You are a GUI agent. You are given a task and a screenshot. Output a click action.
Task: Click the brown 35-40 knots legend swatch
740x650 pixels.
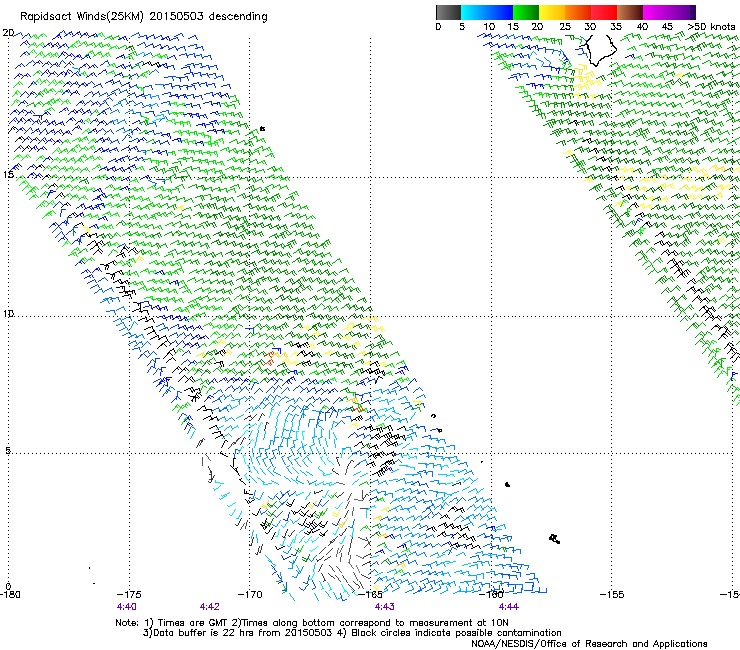pyautogui.click(x=630, y=12)
